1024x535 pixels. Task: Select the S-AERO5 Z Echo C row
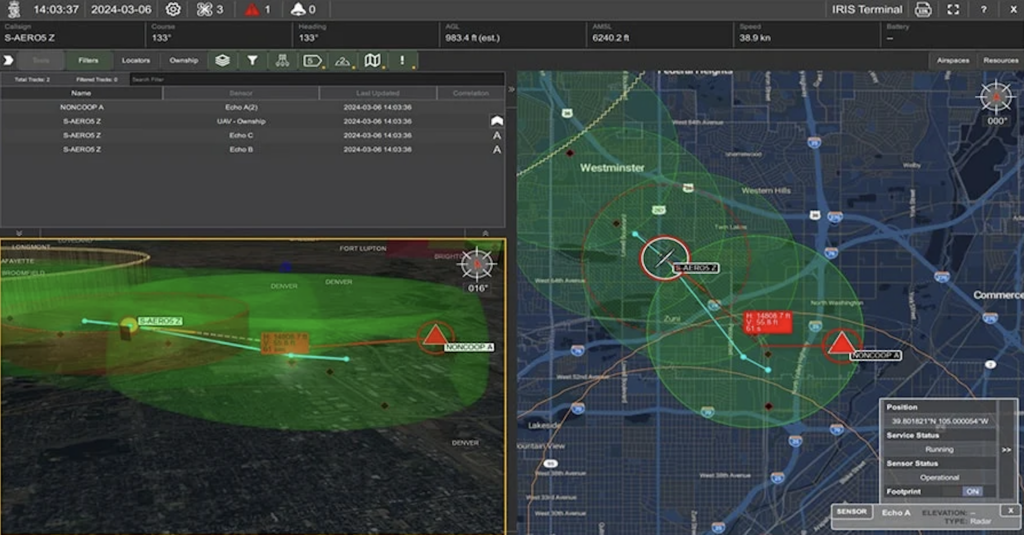click(x=252, y=135)
